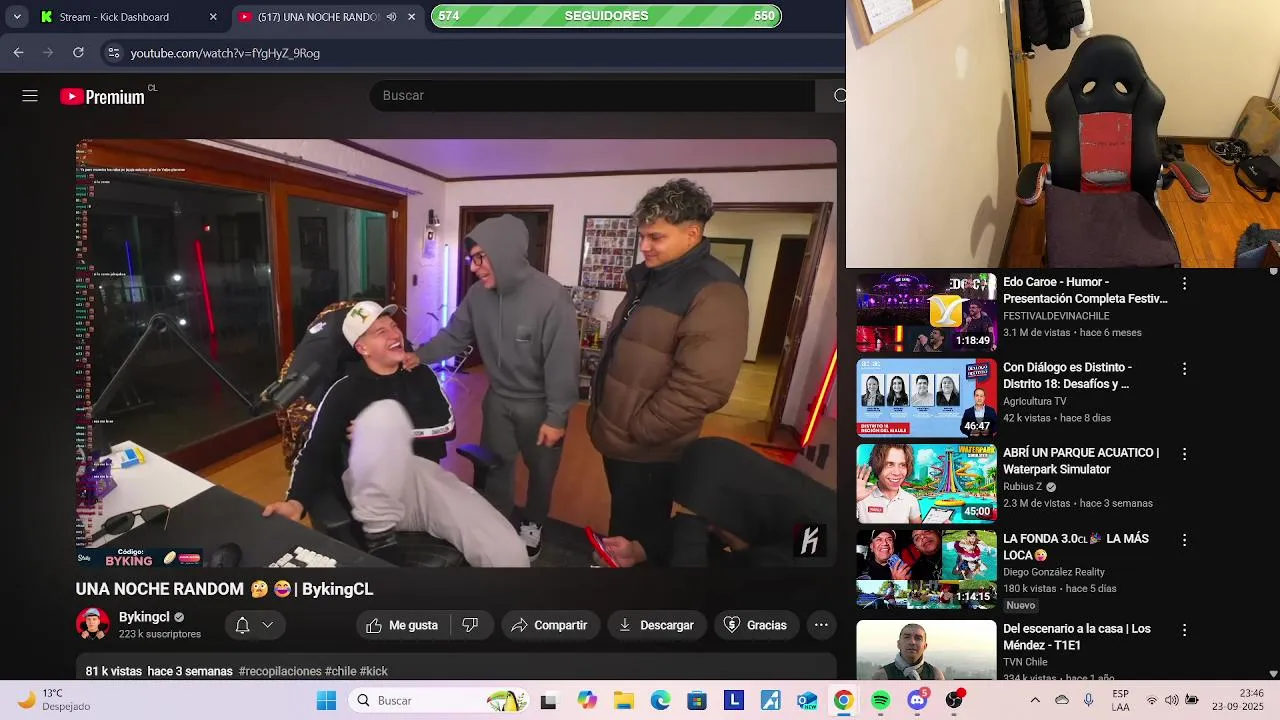Click the sidebar recommendations scrollbar

pos(1273,472)
